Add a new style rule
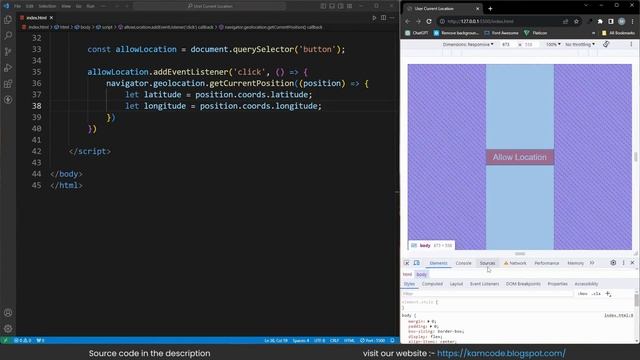This screenshot has height=360, width=640. [x=608, y=294]
